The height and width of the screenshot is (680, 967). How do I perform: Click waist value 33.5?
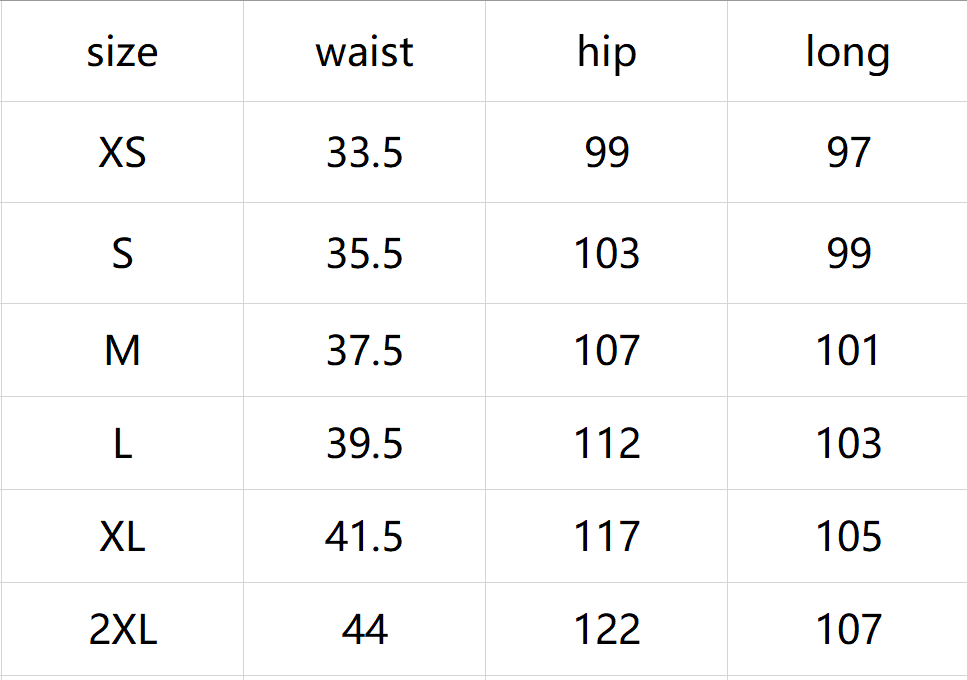click(364, 153)
